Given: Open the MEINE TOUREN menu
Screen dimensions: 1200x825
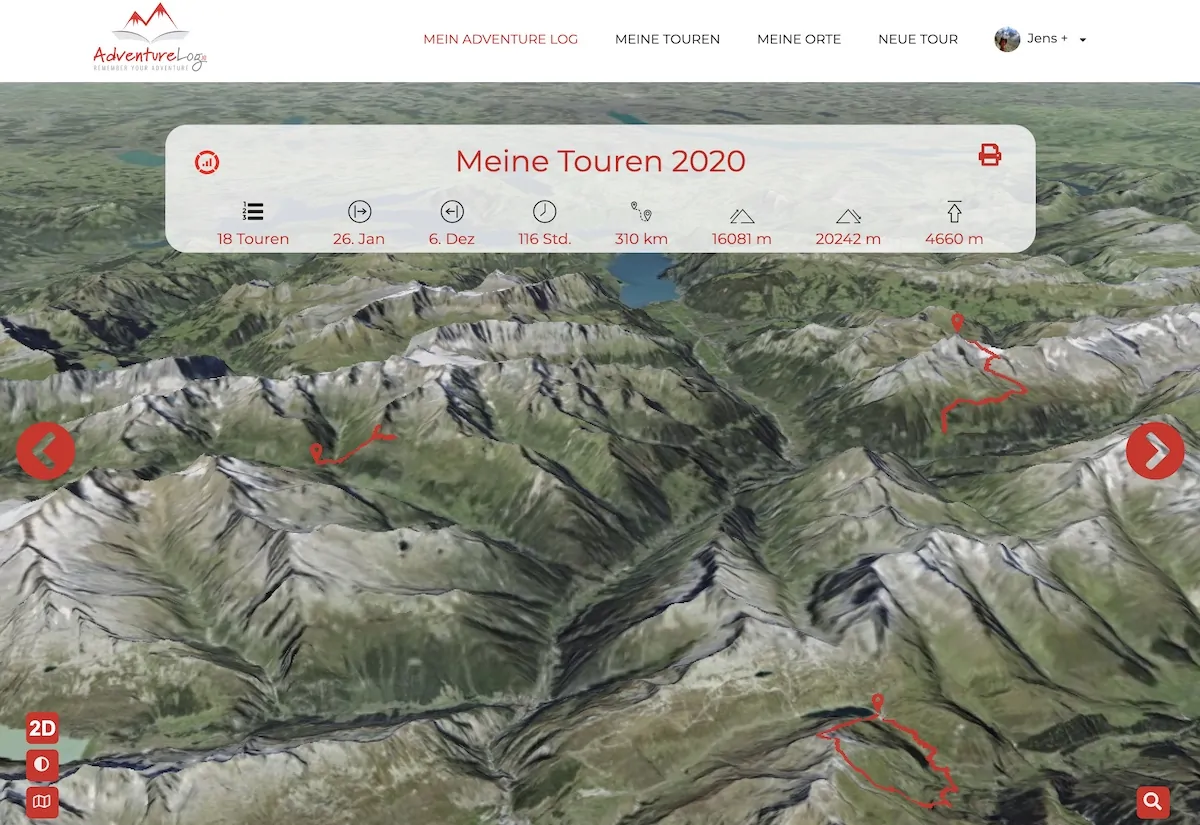Looking at the screenshot, I should 667,39.
